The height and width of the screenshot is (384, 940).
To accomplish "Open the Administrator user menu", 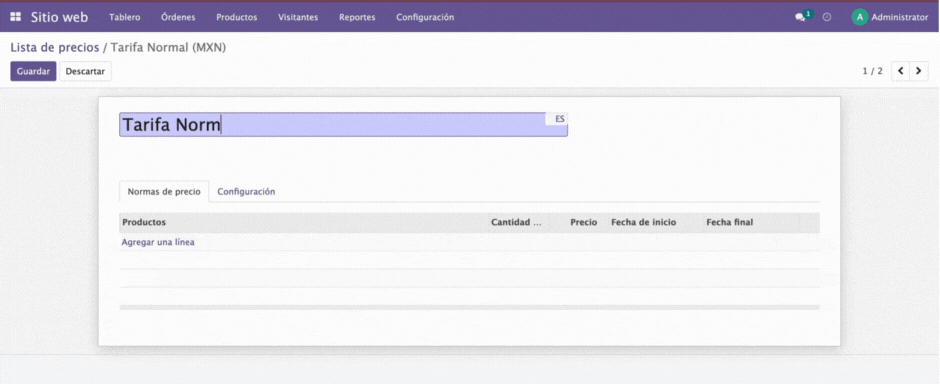I will (890, 17).
